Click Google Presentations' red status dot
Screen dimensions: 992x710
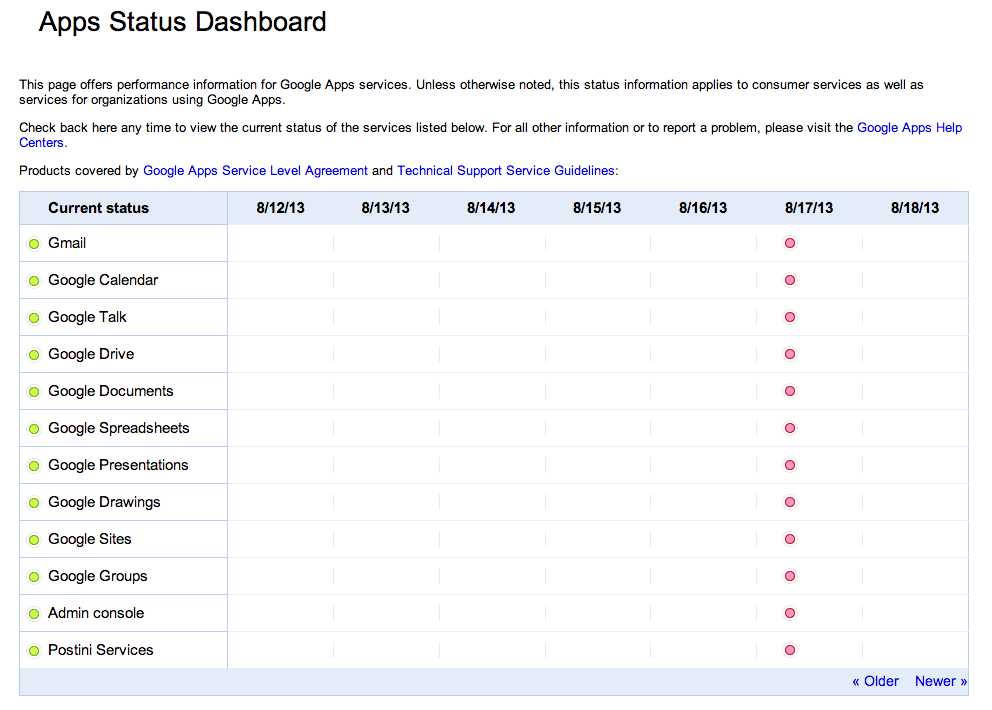coord(790,465)
